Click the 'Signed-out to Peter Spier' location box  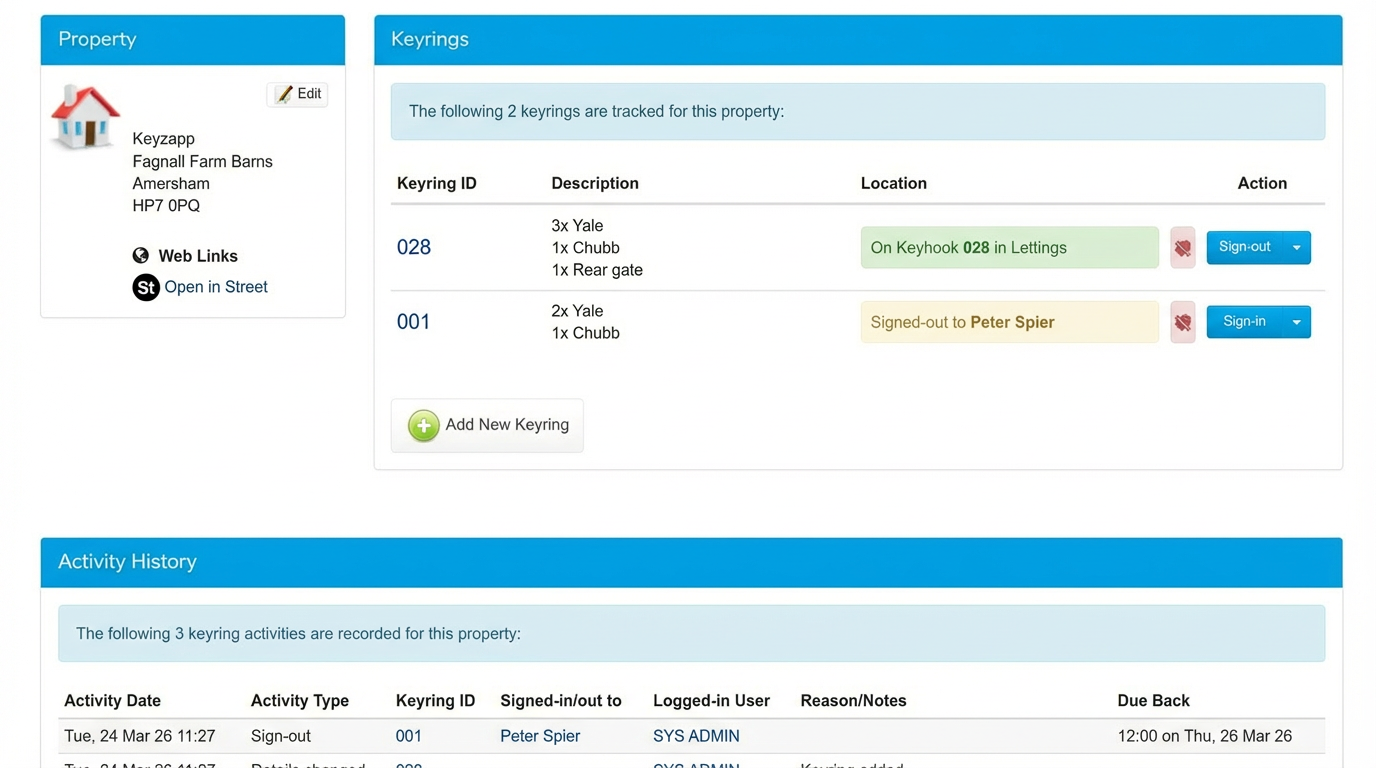(1009, 322)
